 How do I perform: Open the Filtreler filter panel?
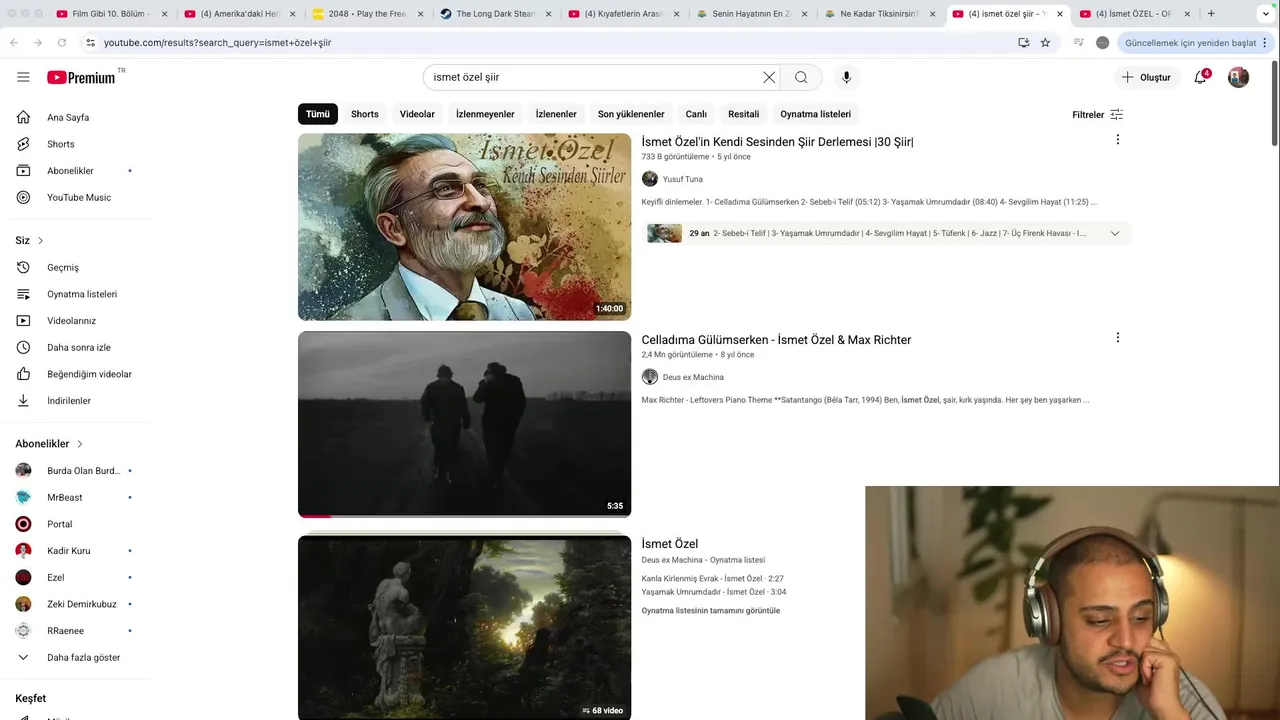(1097, 114)
